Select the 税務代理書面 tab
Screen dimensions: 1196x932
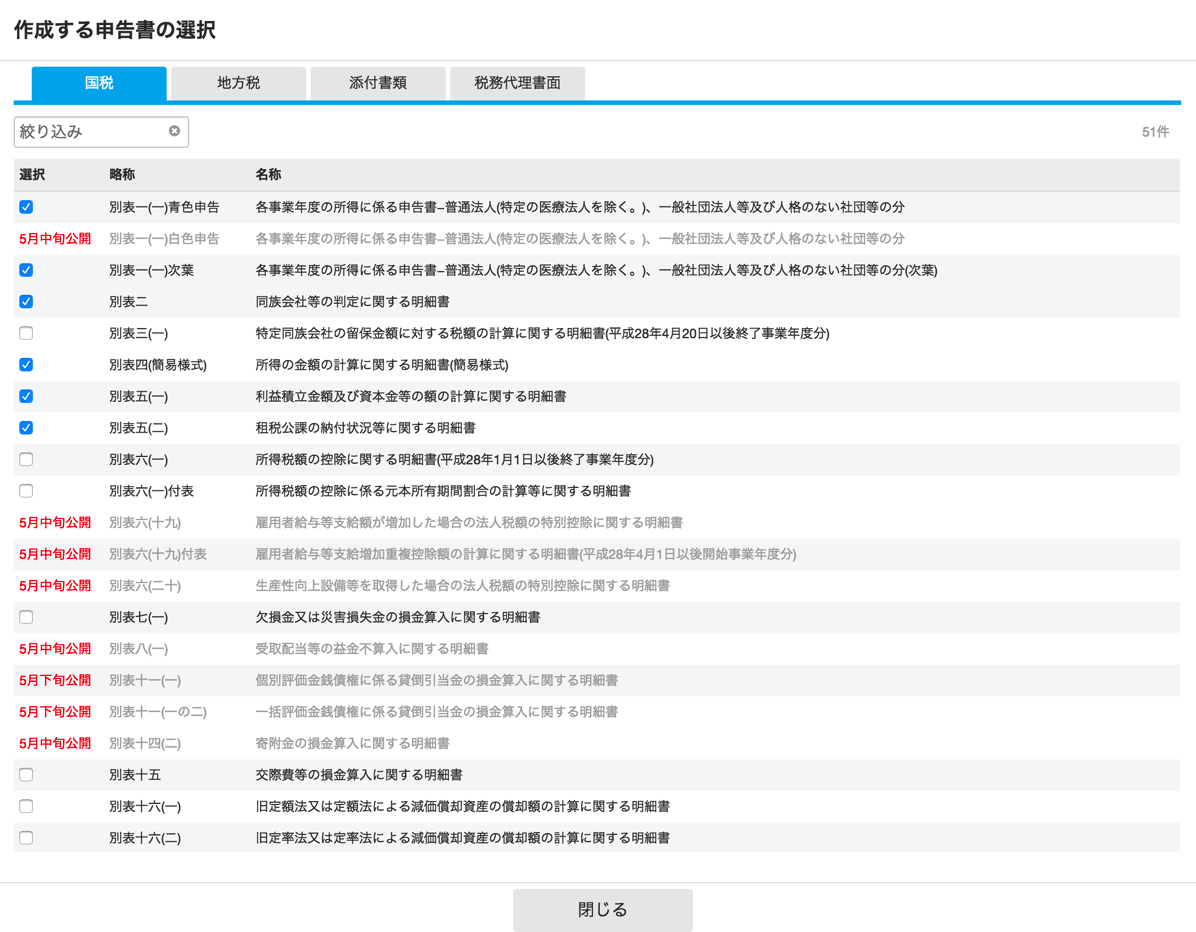coord(517,83)
